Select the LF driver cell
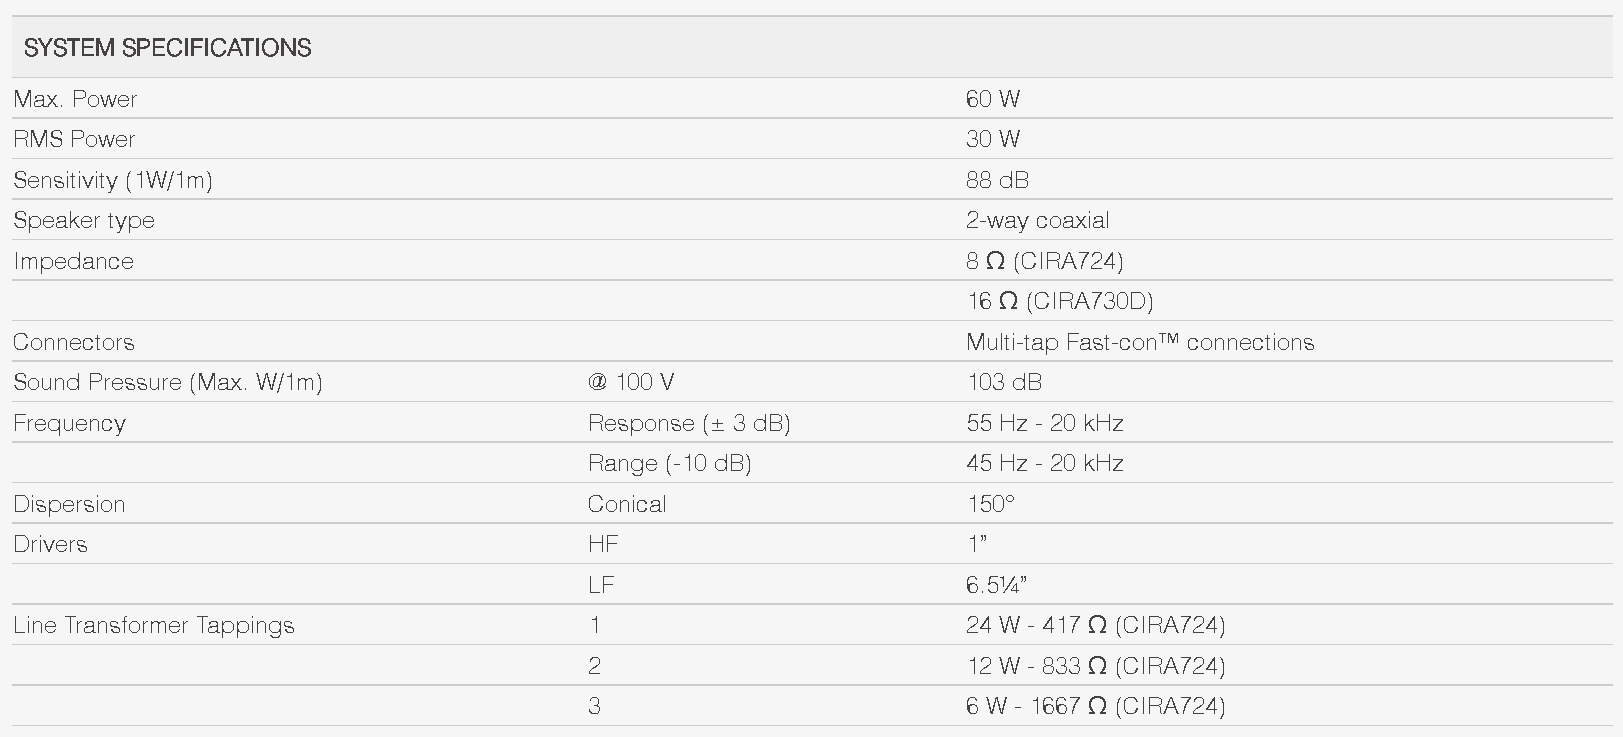The image size is (1623, 737). (601, 585)
